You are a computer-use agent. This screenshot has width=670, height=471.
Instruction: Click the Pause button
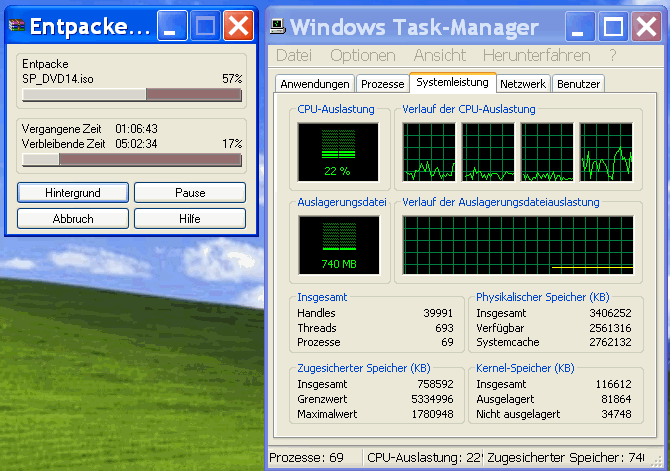[190, 193]
